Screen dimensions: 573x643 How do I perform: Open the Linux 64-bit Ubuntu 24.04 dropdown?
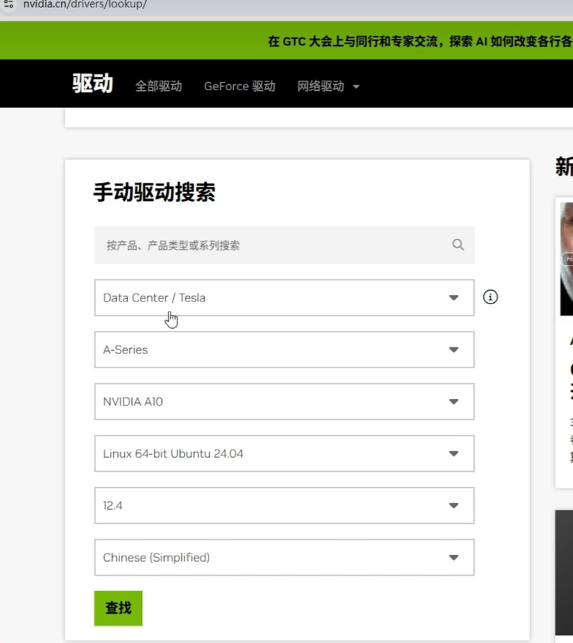(x=284, y=454)
